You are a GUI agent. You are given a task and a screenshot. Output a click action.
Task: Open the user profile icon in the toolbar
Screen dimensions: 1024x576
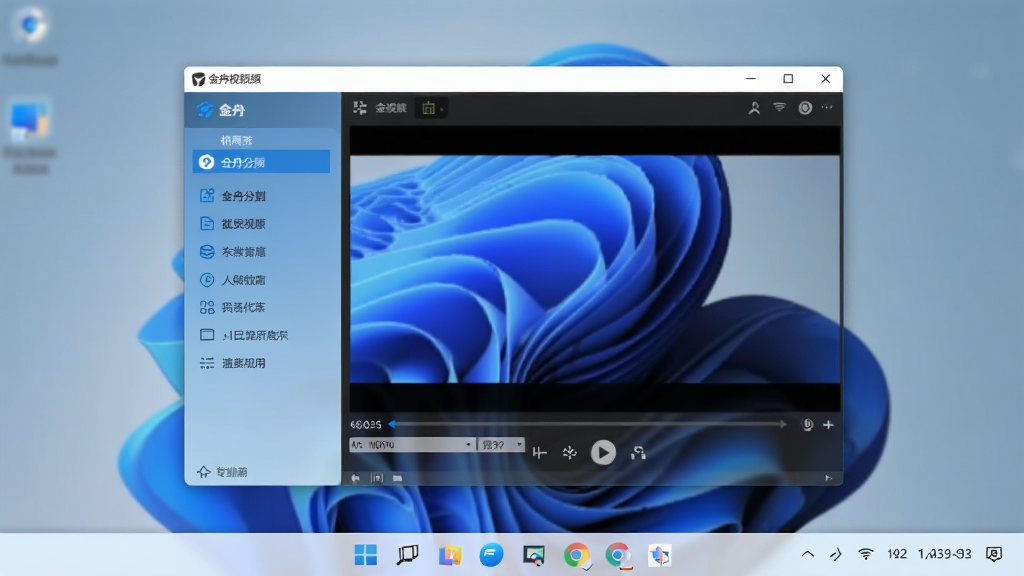[x=754, y=108]
